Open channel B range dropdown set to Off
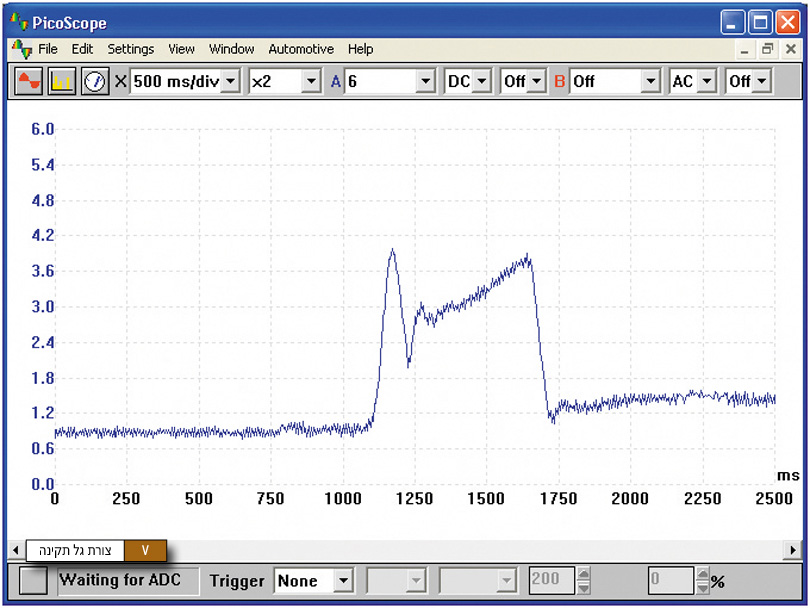Viewport: 810px width, 608px height. tap(651, 81)
